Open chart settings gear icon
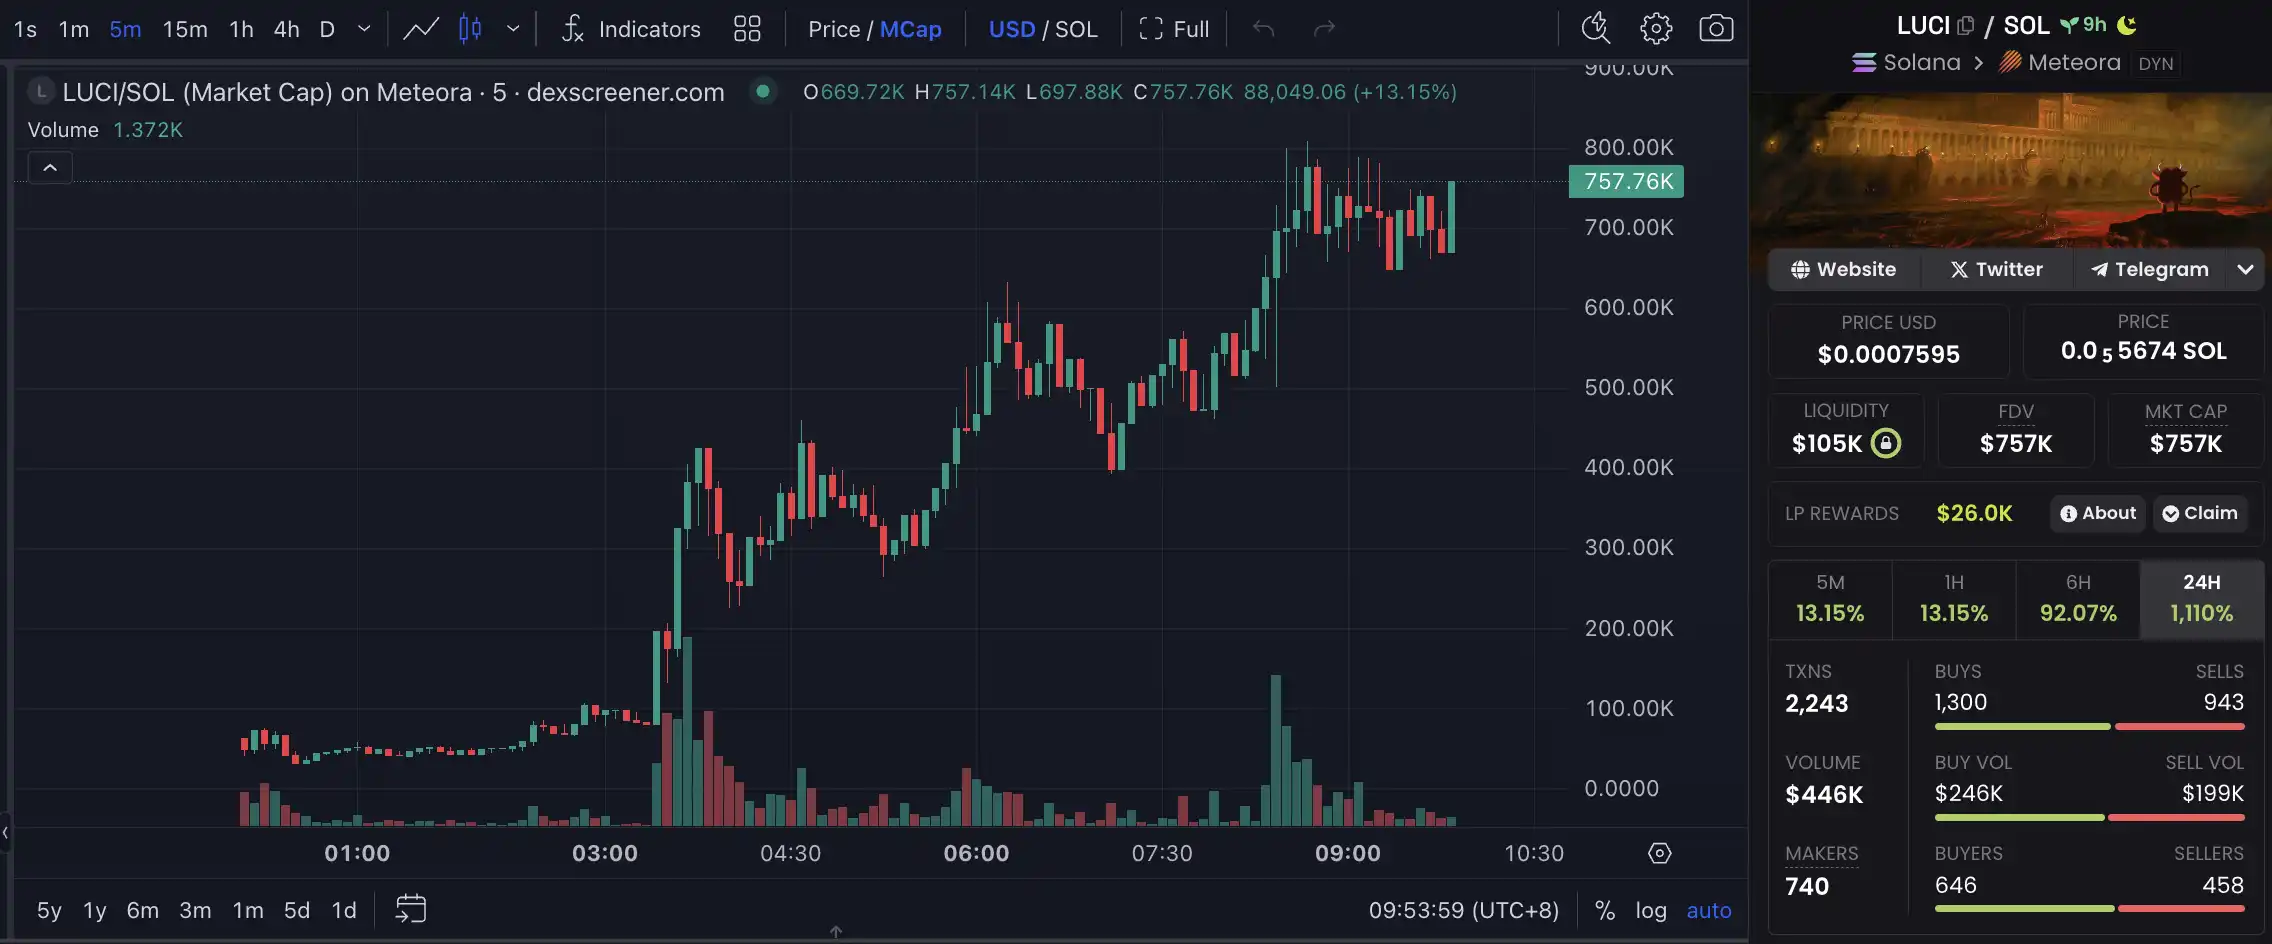 click(x=1656, y=29)
